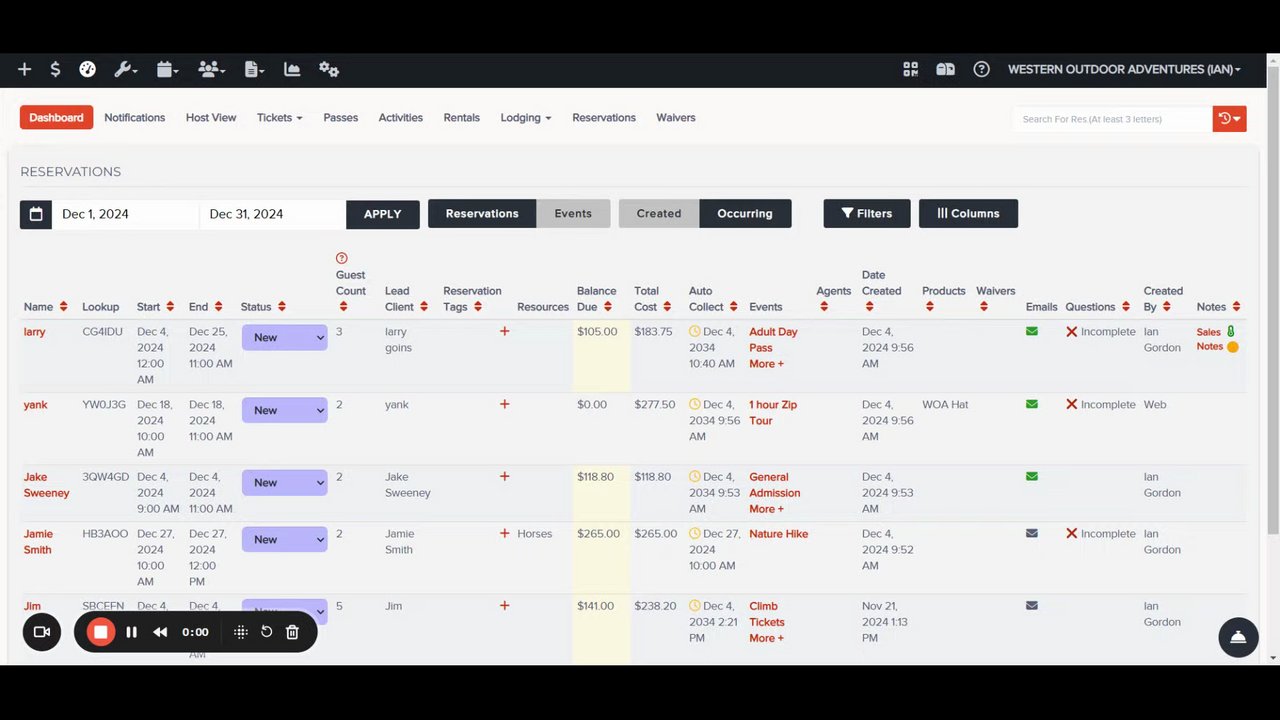
Task: Click the gray email icon in Jamie Smith's row
Action: 1032,533
